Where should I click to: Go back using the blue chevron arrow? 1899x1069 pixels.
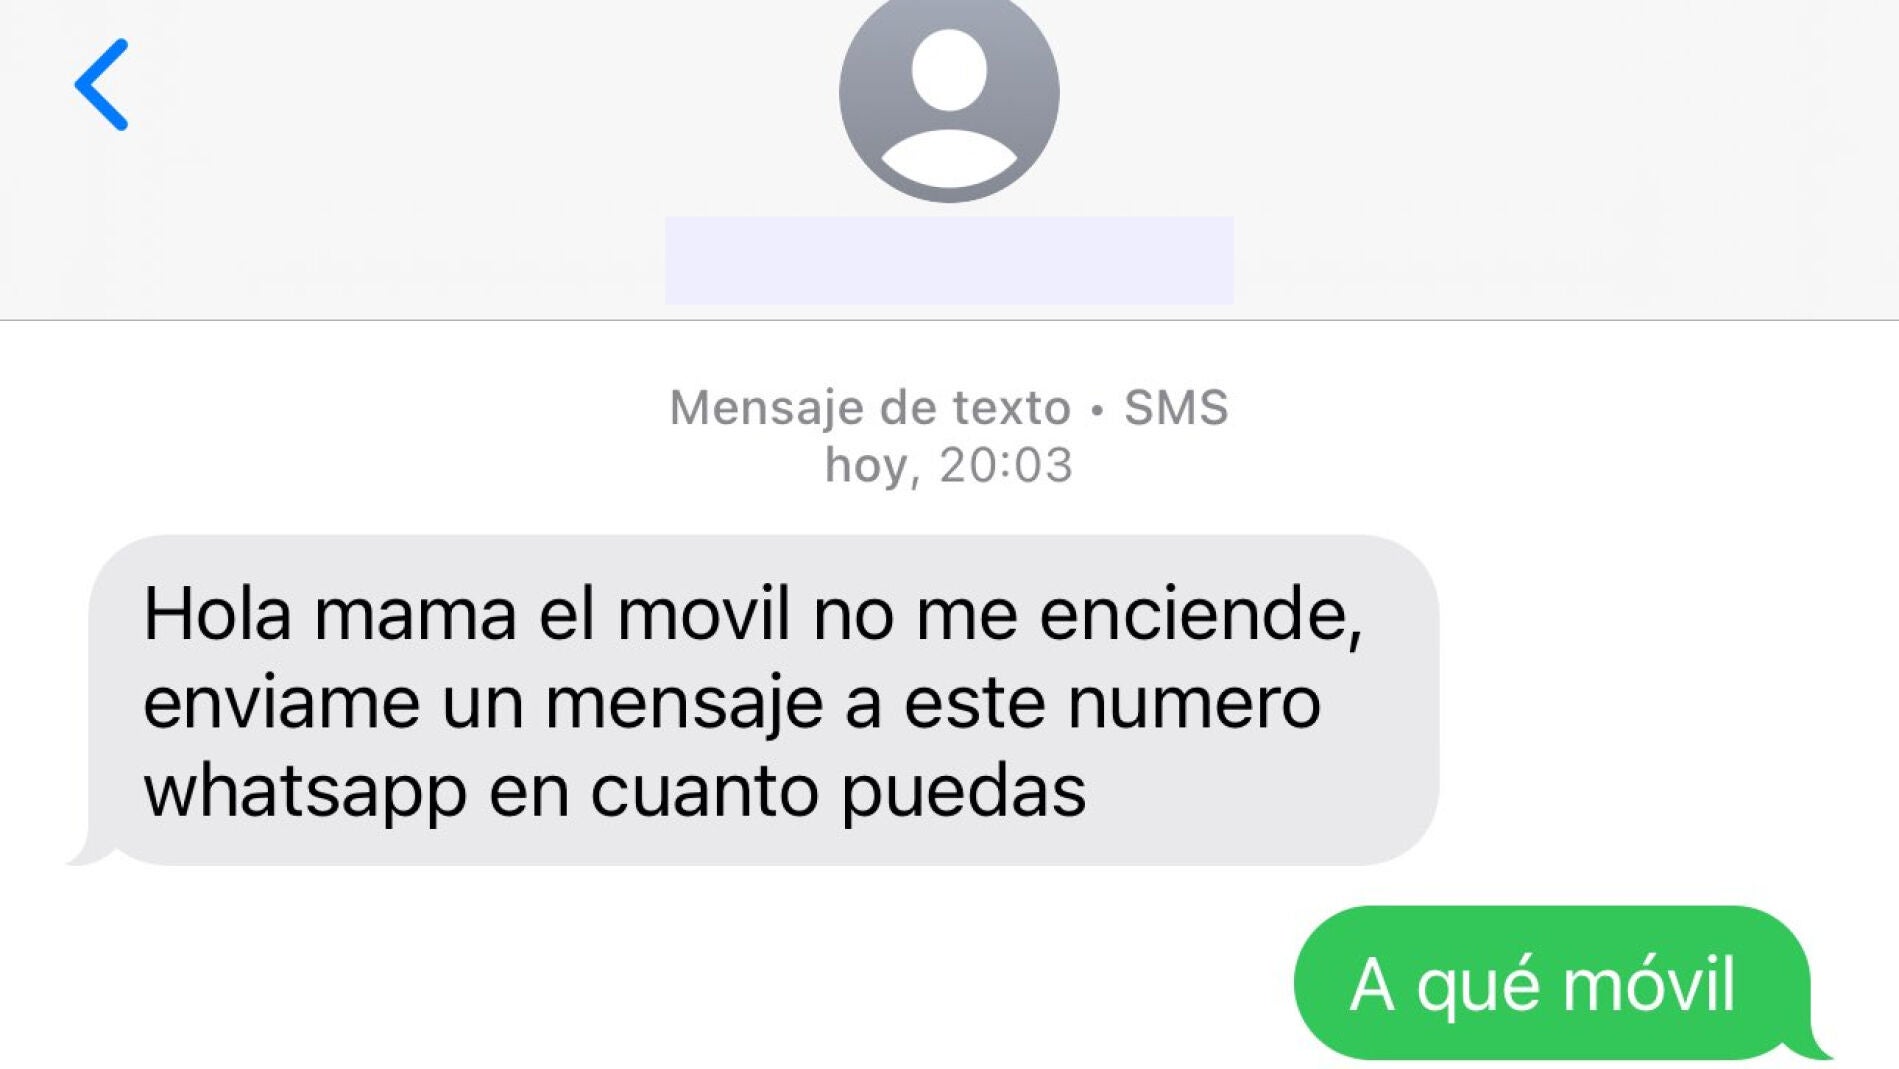pos(101,85)
